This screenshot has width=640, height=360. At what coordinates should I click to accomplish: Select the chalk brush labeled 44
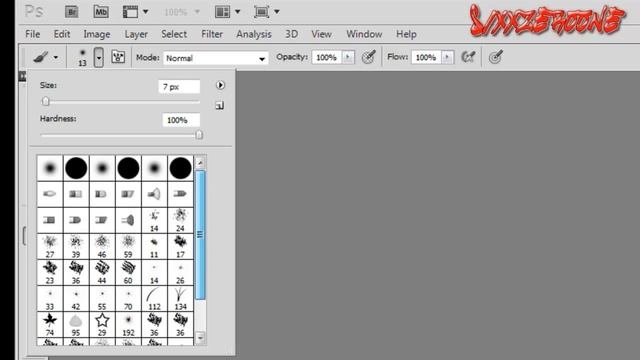102,273
